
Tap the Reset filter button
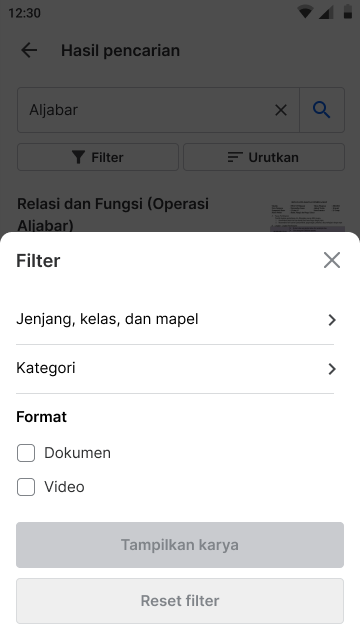(180, 601)
